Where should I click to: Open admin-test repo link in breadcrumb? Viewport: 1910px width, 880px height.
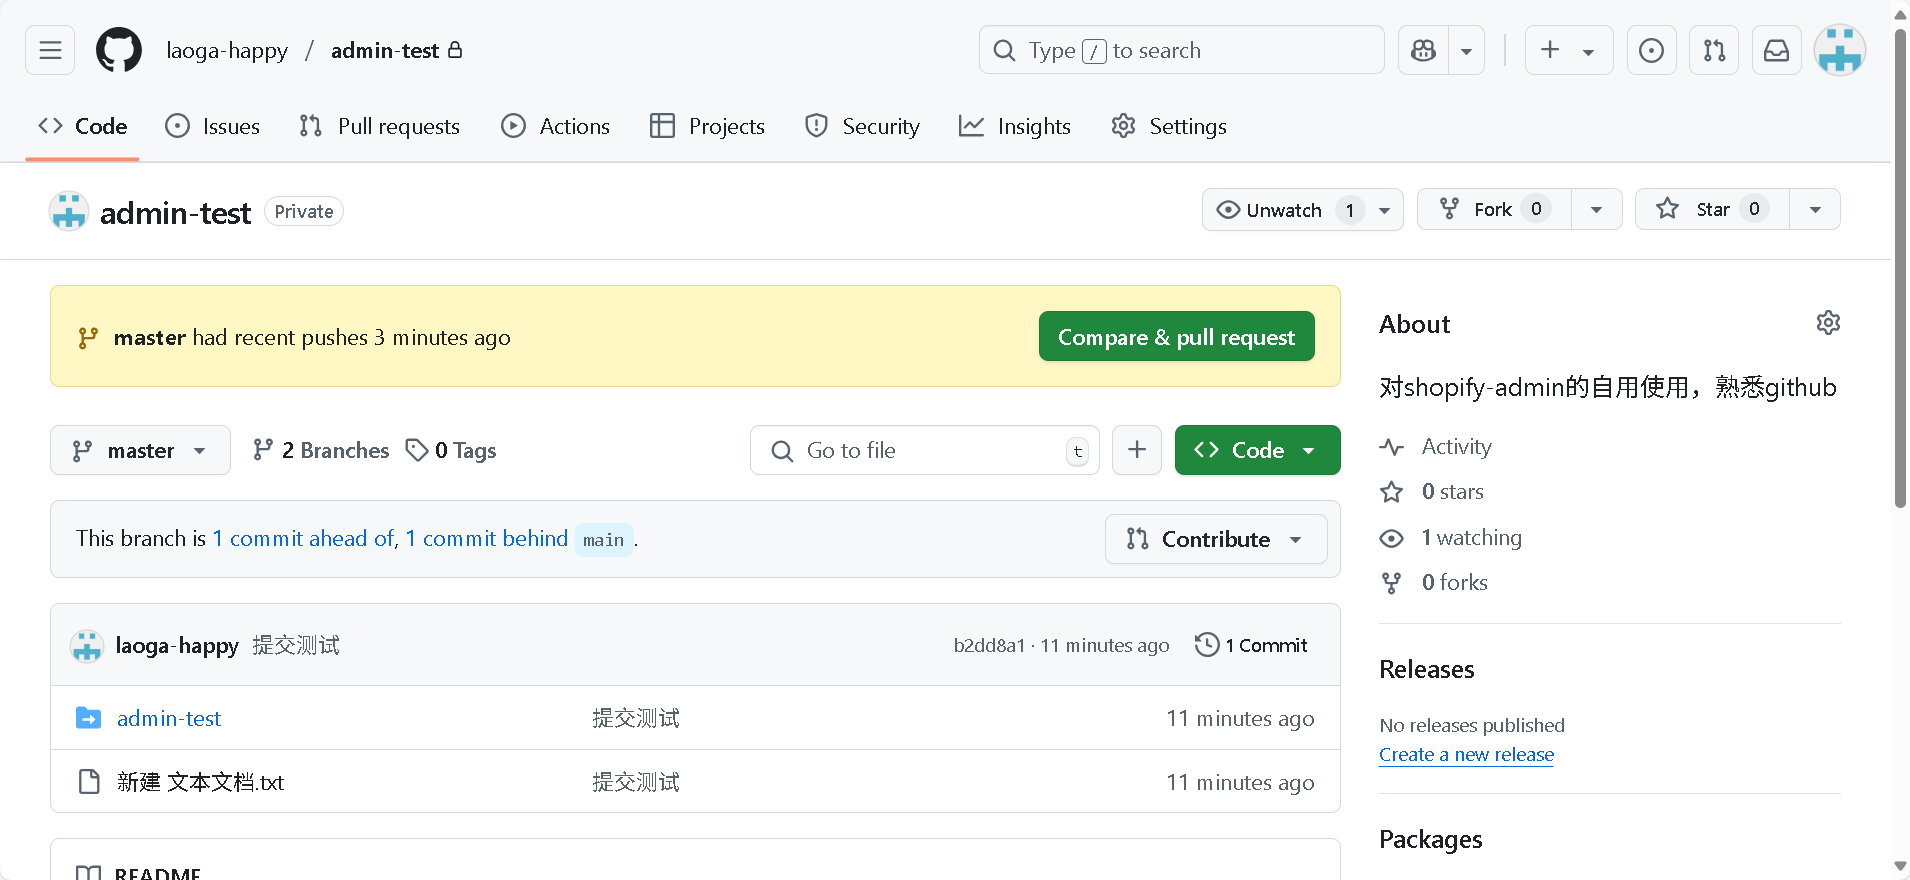(385, 50)
